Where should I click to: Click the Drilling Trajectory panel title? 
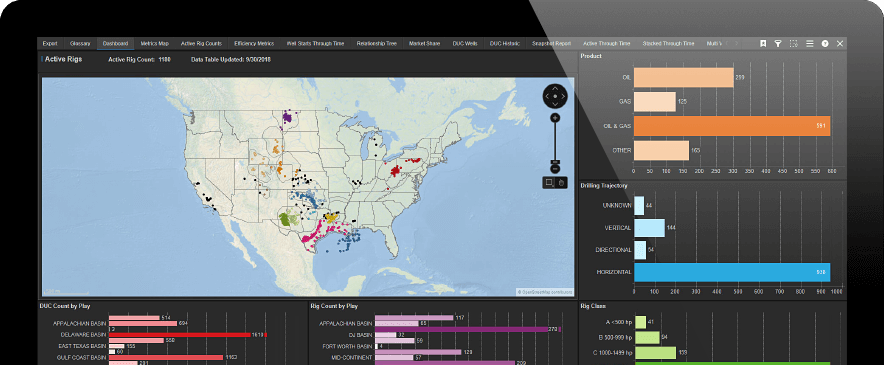click(604, 186)
